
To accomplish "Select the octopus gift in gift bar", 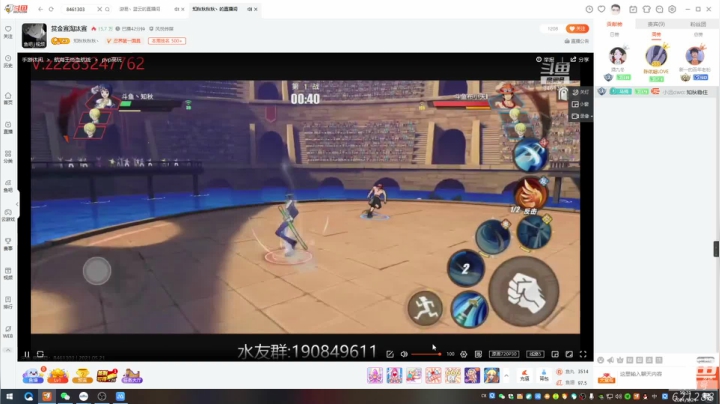I will (x=375, y=376).
